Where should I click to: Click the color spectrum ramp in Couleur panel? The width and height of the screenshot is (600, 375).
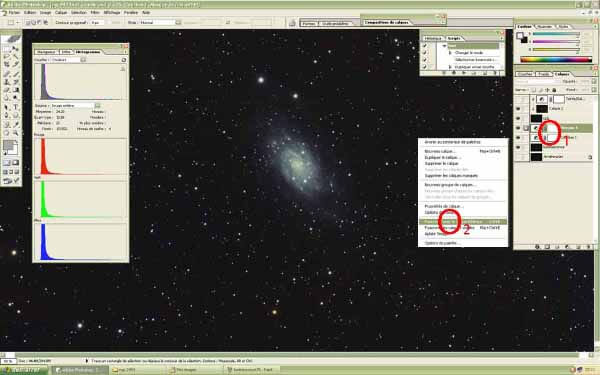pyautogui.click(x=556, y=59)
